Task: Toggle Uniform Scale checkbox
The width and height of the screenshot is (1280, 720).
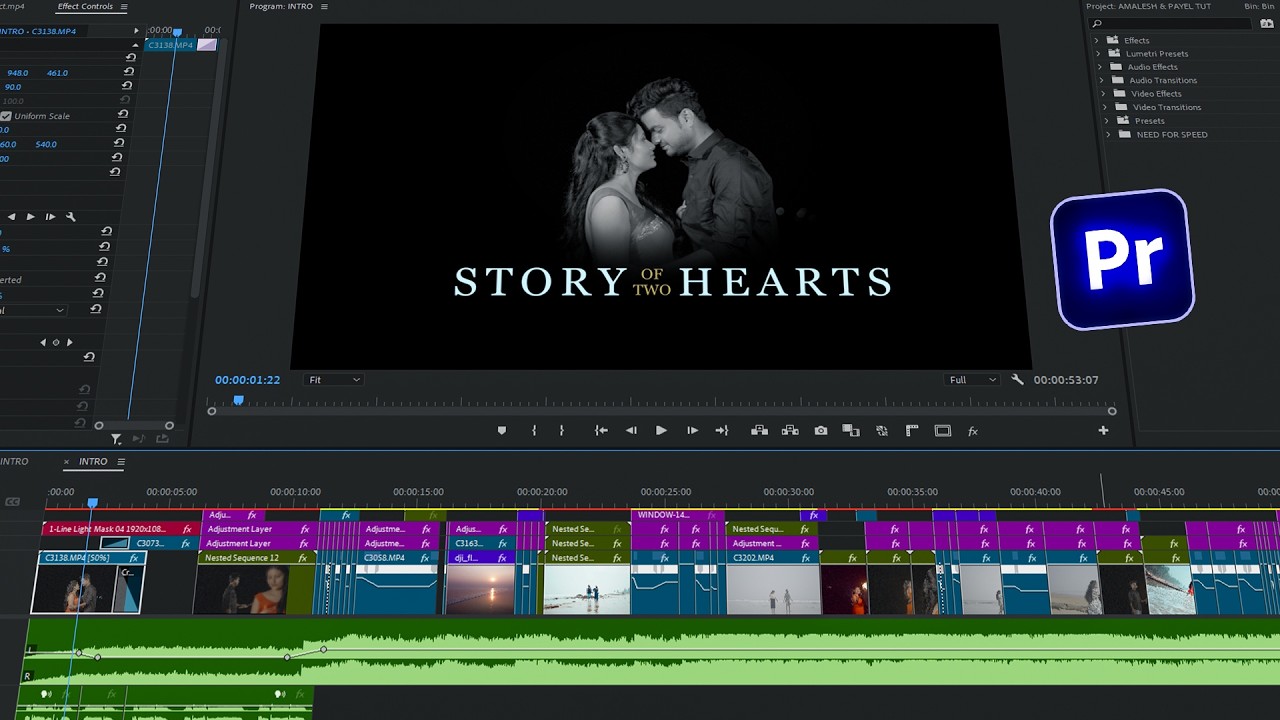Action: pyautogui.click(x=6, y=116)
